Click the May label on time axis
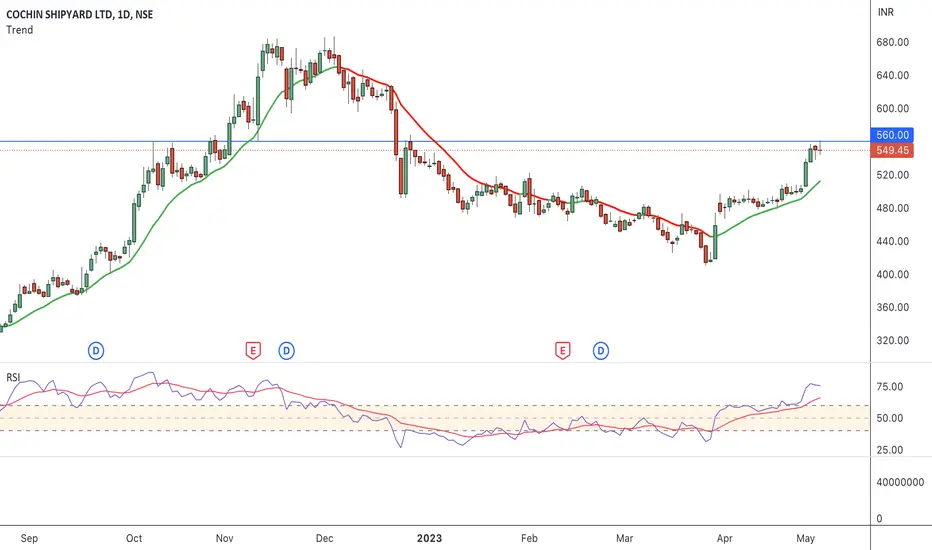 point(805,538)
